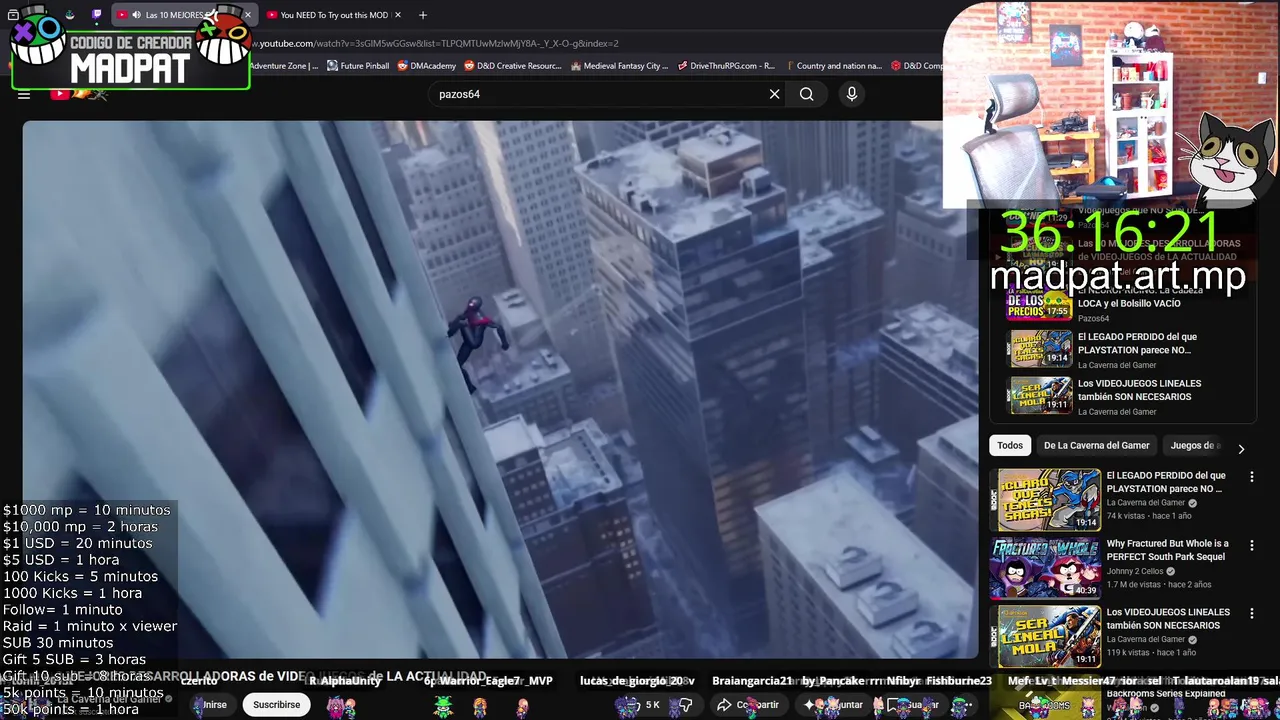Open the YouTube hamburger guide menu
Image resolution: width=1280 pixels, height=720 pixels.
pos(24,94)
